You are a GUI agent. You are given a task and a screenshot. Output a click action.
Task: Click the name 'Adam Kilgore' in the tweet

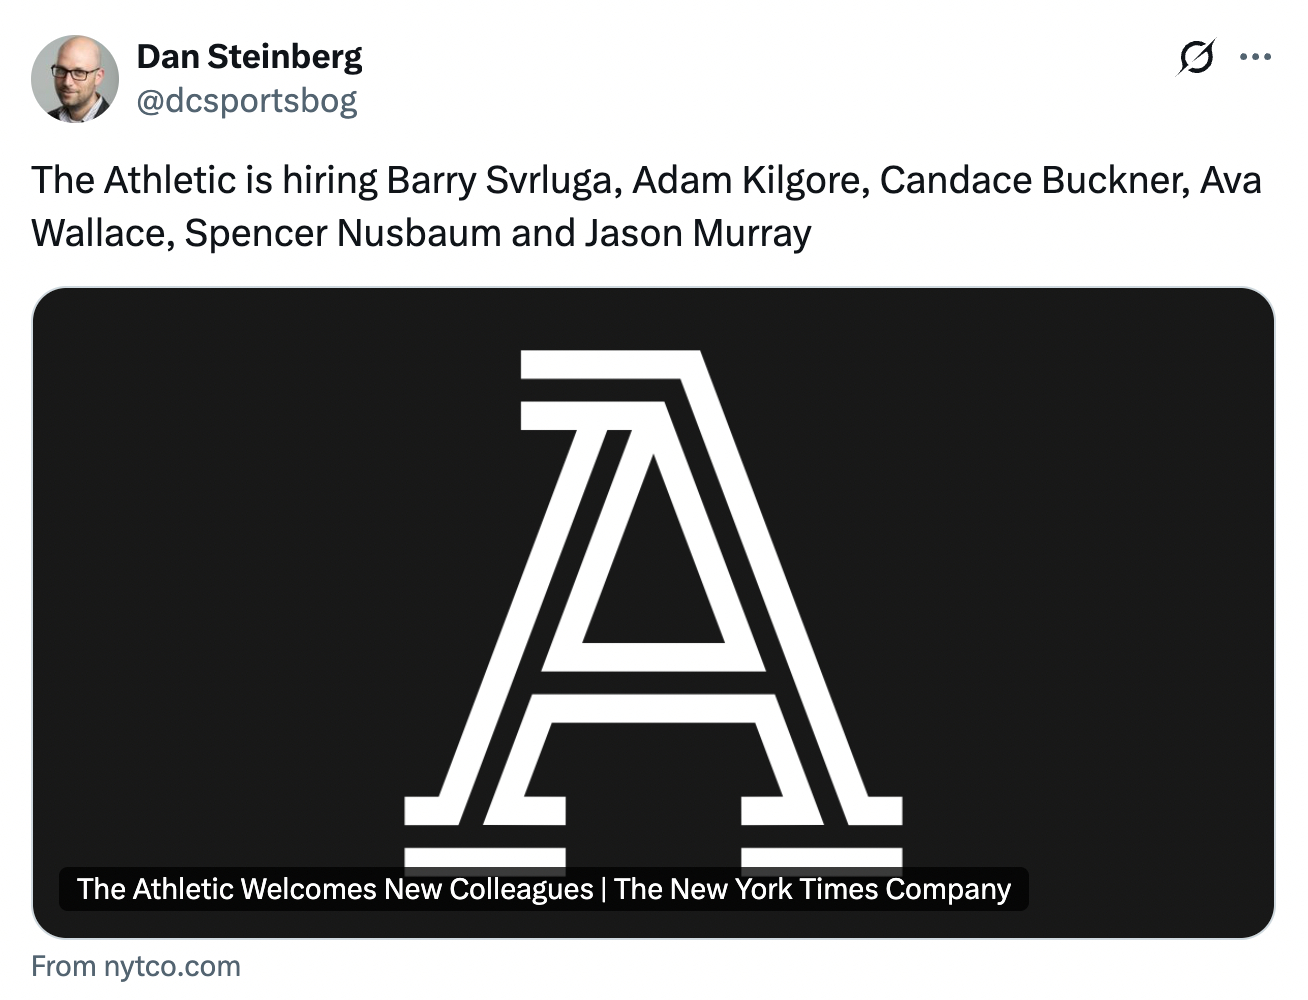(748, 181)
